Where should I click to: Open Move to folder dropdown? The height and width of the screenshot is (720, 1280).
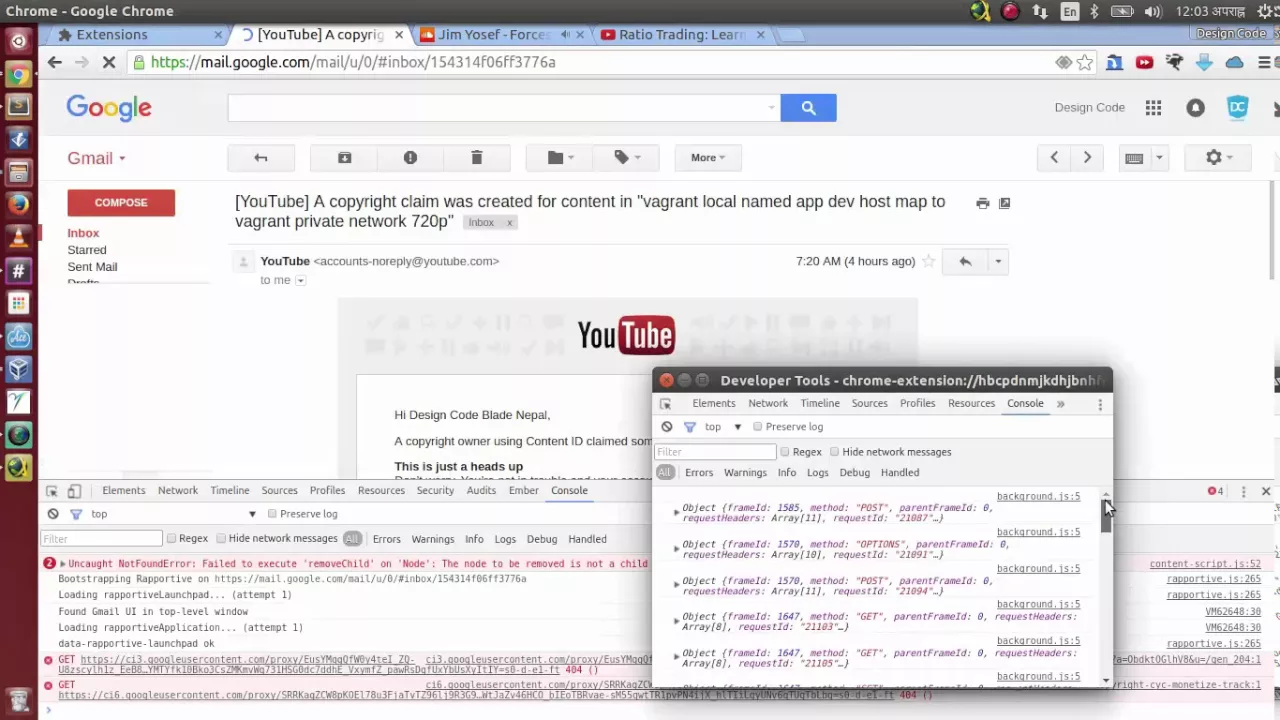point(561,157)
